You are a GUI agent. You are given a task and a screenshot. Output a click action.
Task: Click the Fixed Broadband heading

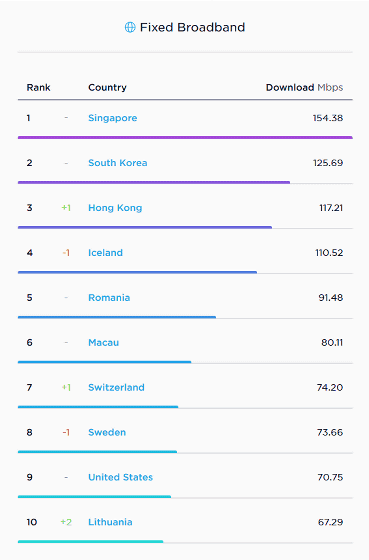coord(192,27)
